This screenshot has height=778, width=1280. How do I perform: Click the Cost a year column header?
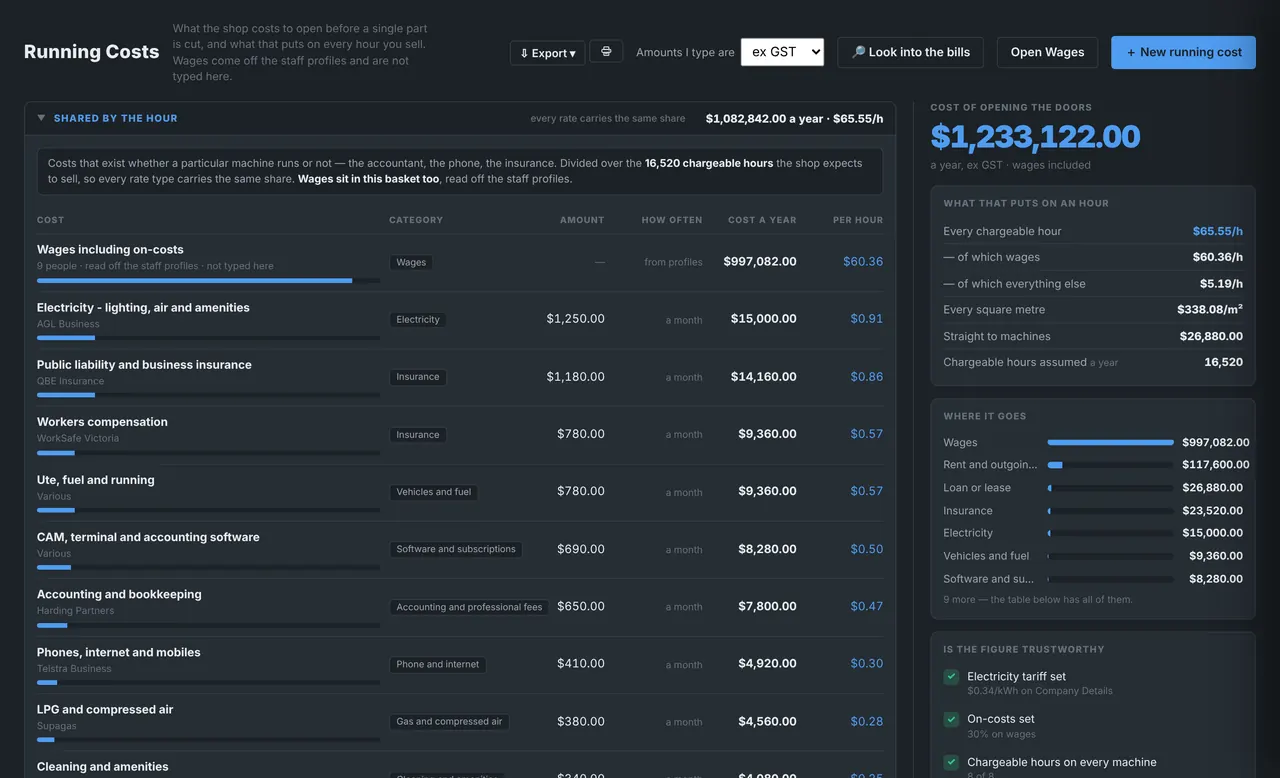(762, 220)
